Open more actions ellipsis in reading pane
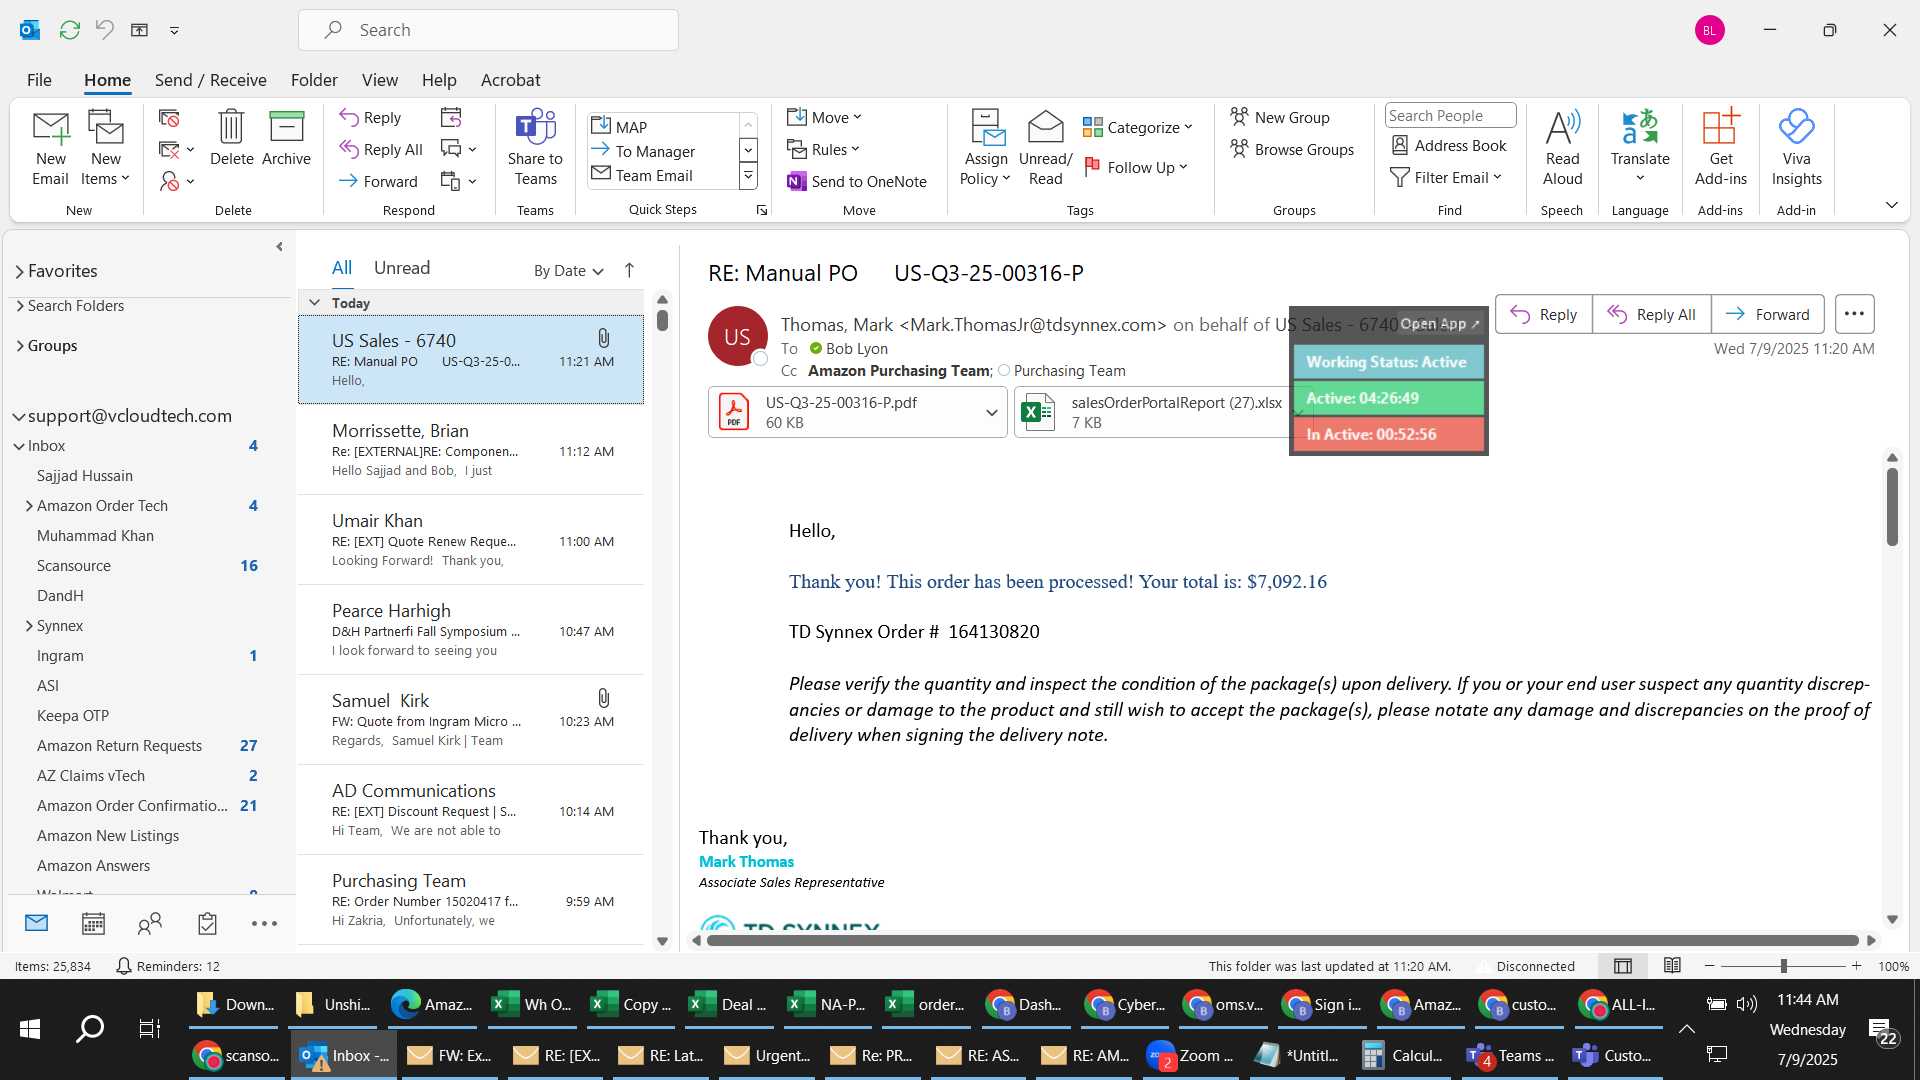The height and width of the screenshot is (1080, 1920). coord(1854,314)
